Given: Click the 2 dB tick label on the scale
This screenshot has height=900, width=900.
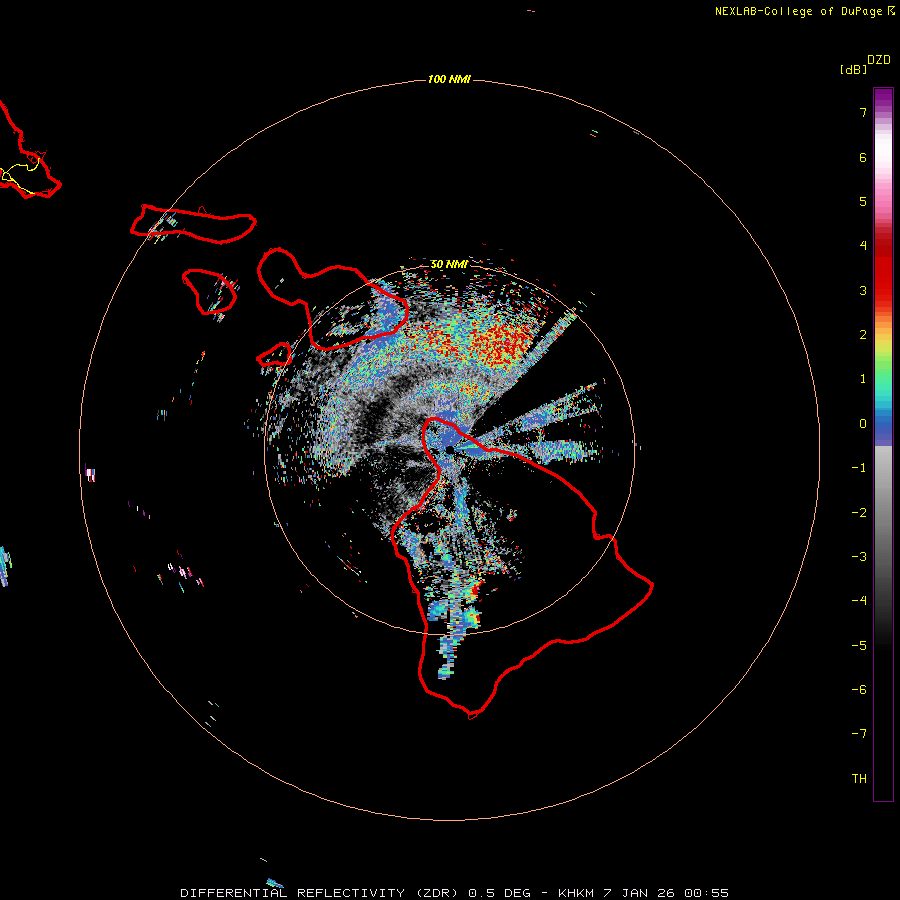Looking at the screenshot, I should click(863, 335).
